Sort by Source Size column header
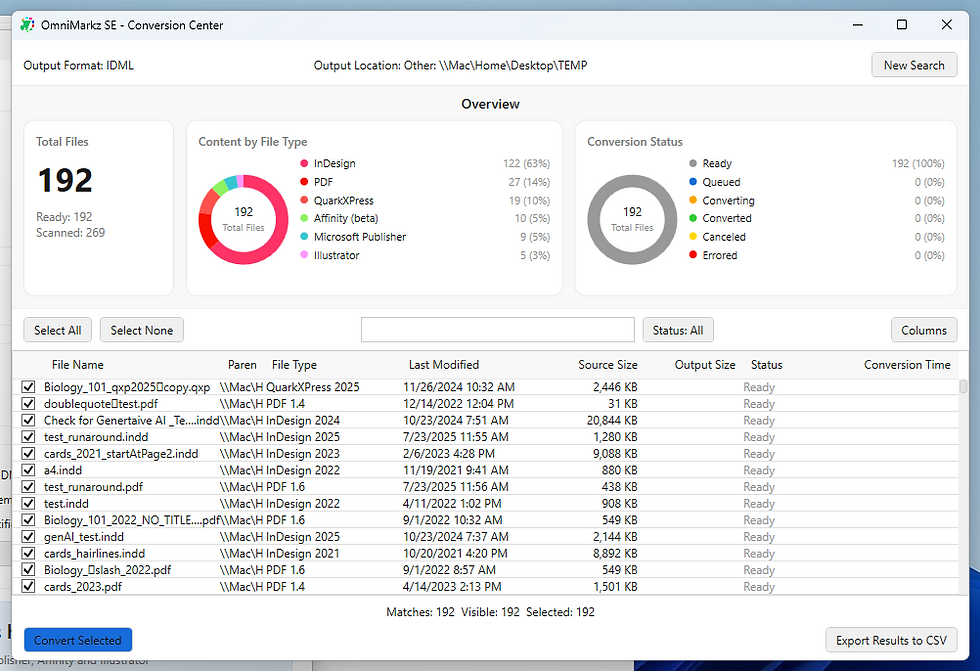The image size is (980, 671). 608,365
